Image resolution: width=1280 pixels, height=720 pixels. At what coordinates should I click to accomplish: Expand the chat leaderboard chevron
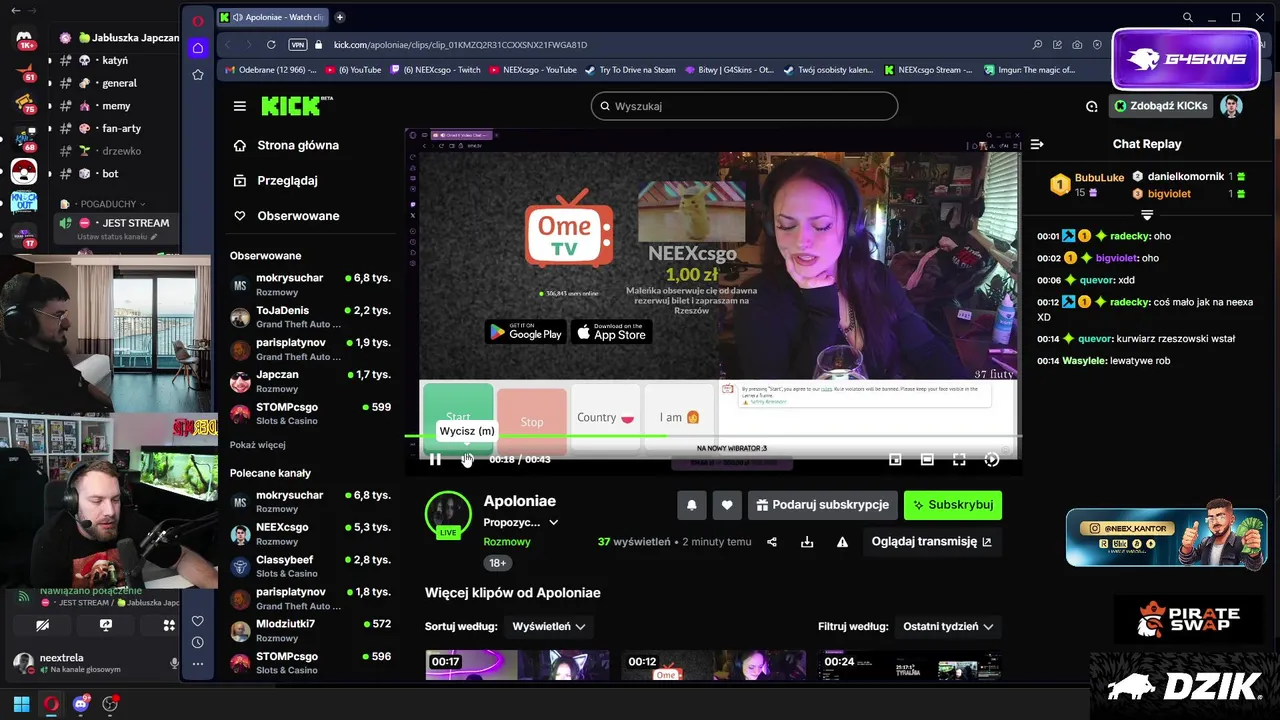tap(1147, 215)
